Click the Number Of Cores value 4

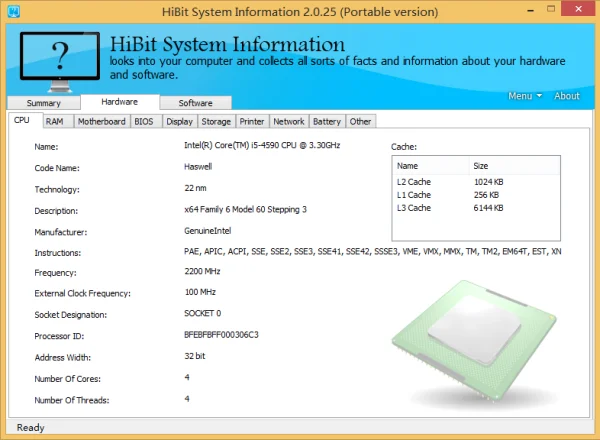(187, 377)
